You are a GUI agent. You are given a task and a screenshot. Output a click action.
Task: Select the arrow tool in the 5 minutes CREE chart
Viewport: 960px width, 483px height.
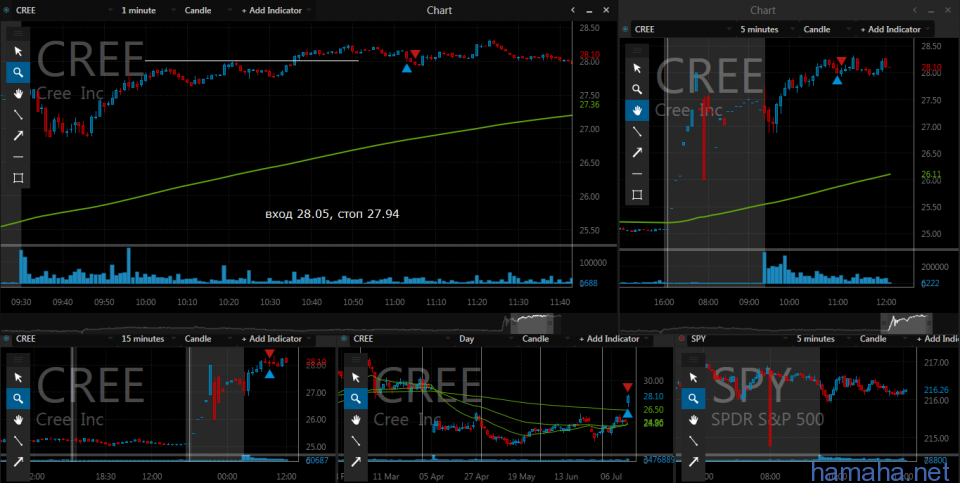637,152
